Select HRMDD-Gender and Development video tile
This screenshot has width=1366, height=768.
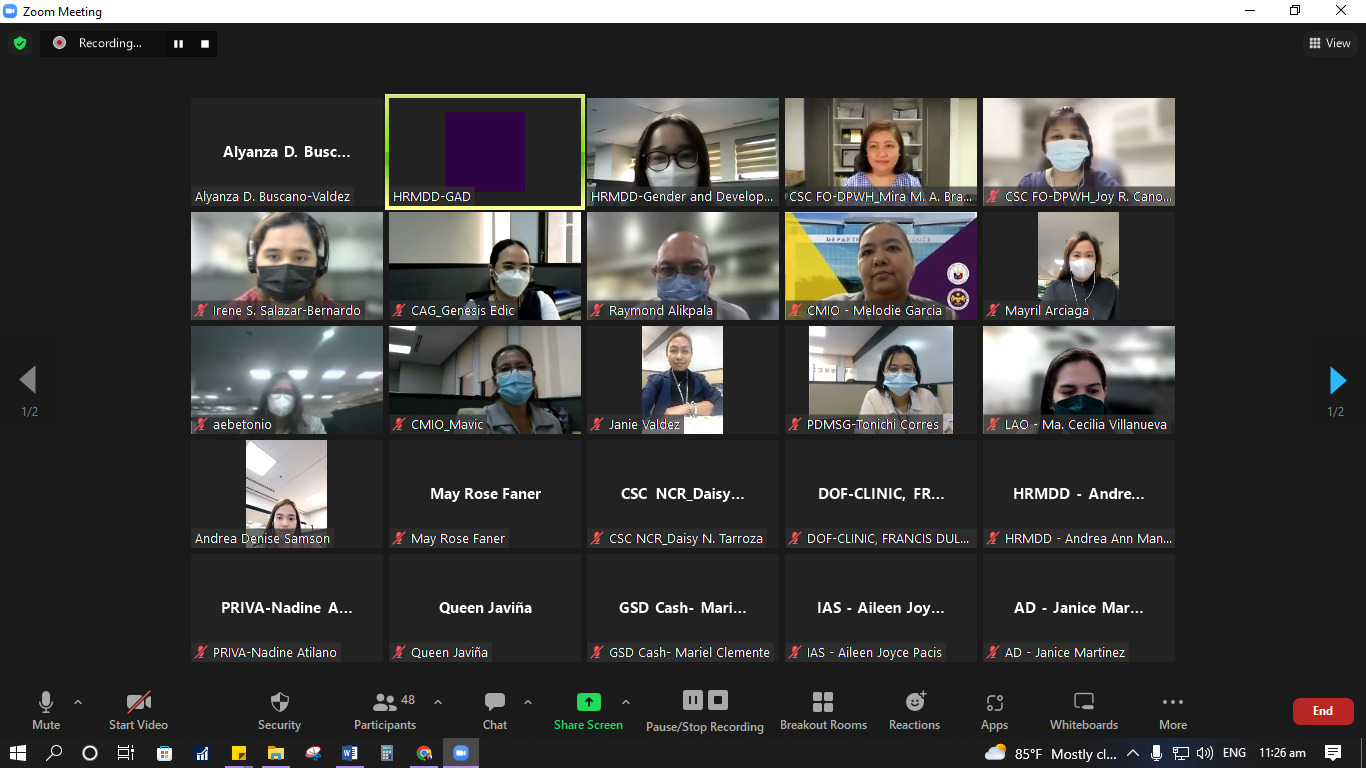point(683,152)
